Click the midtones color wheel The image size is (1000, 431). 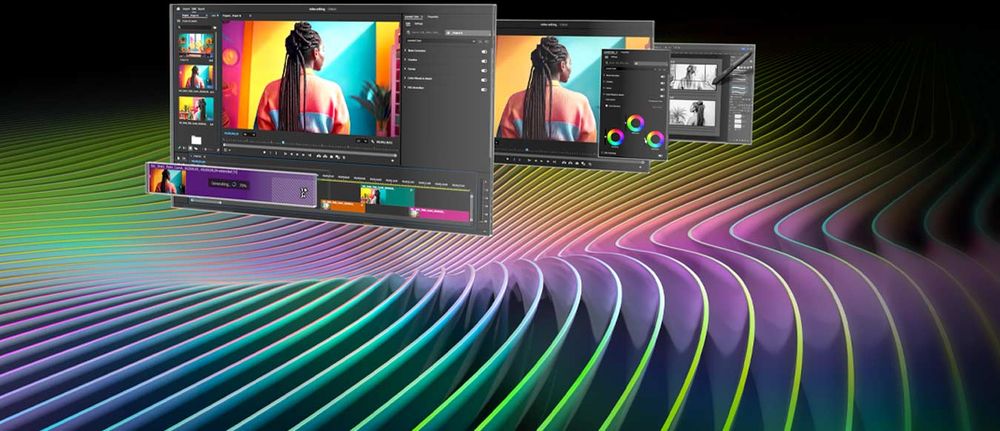click(x=634, y=123)
